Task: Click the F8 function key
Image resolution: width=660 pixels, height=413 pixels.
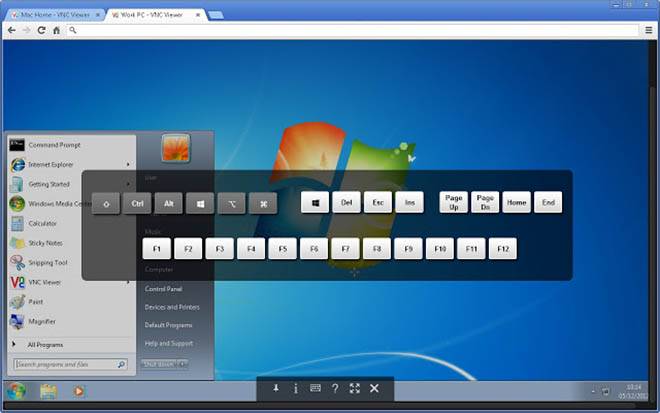Action: click(377, 249)
